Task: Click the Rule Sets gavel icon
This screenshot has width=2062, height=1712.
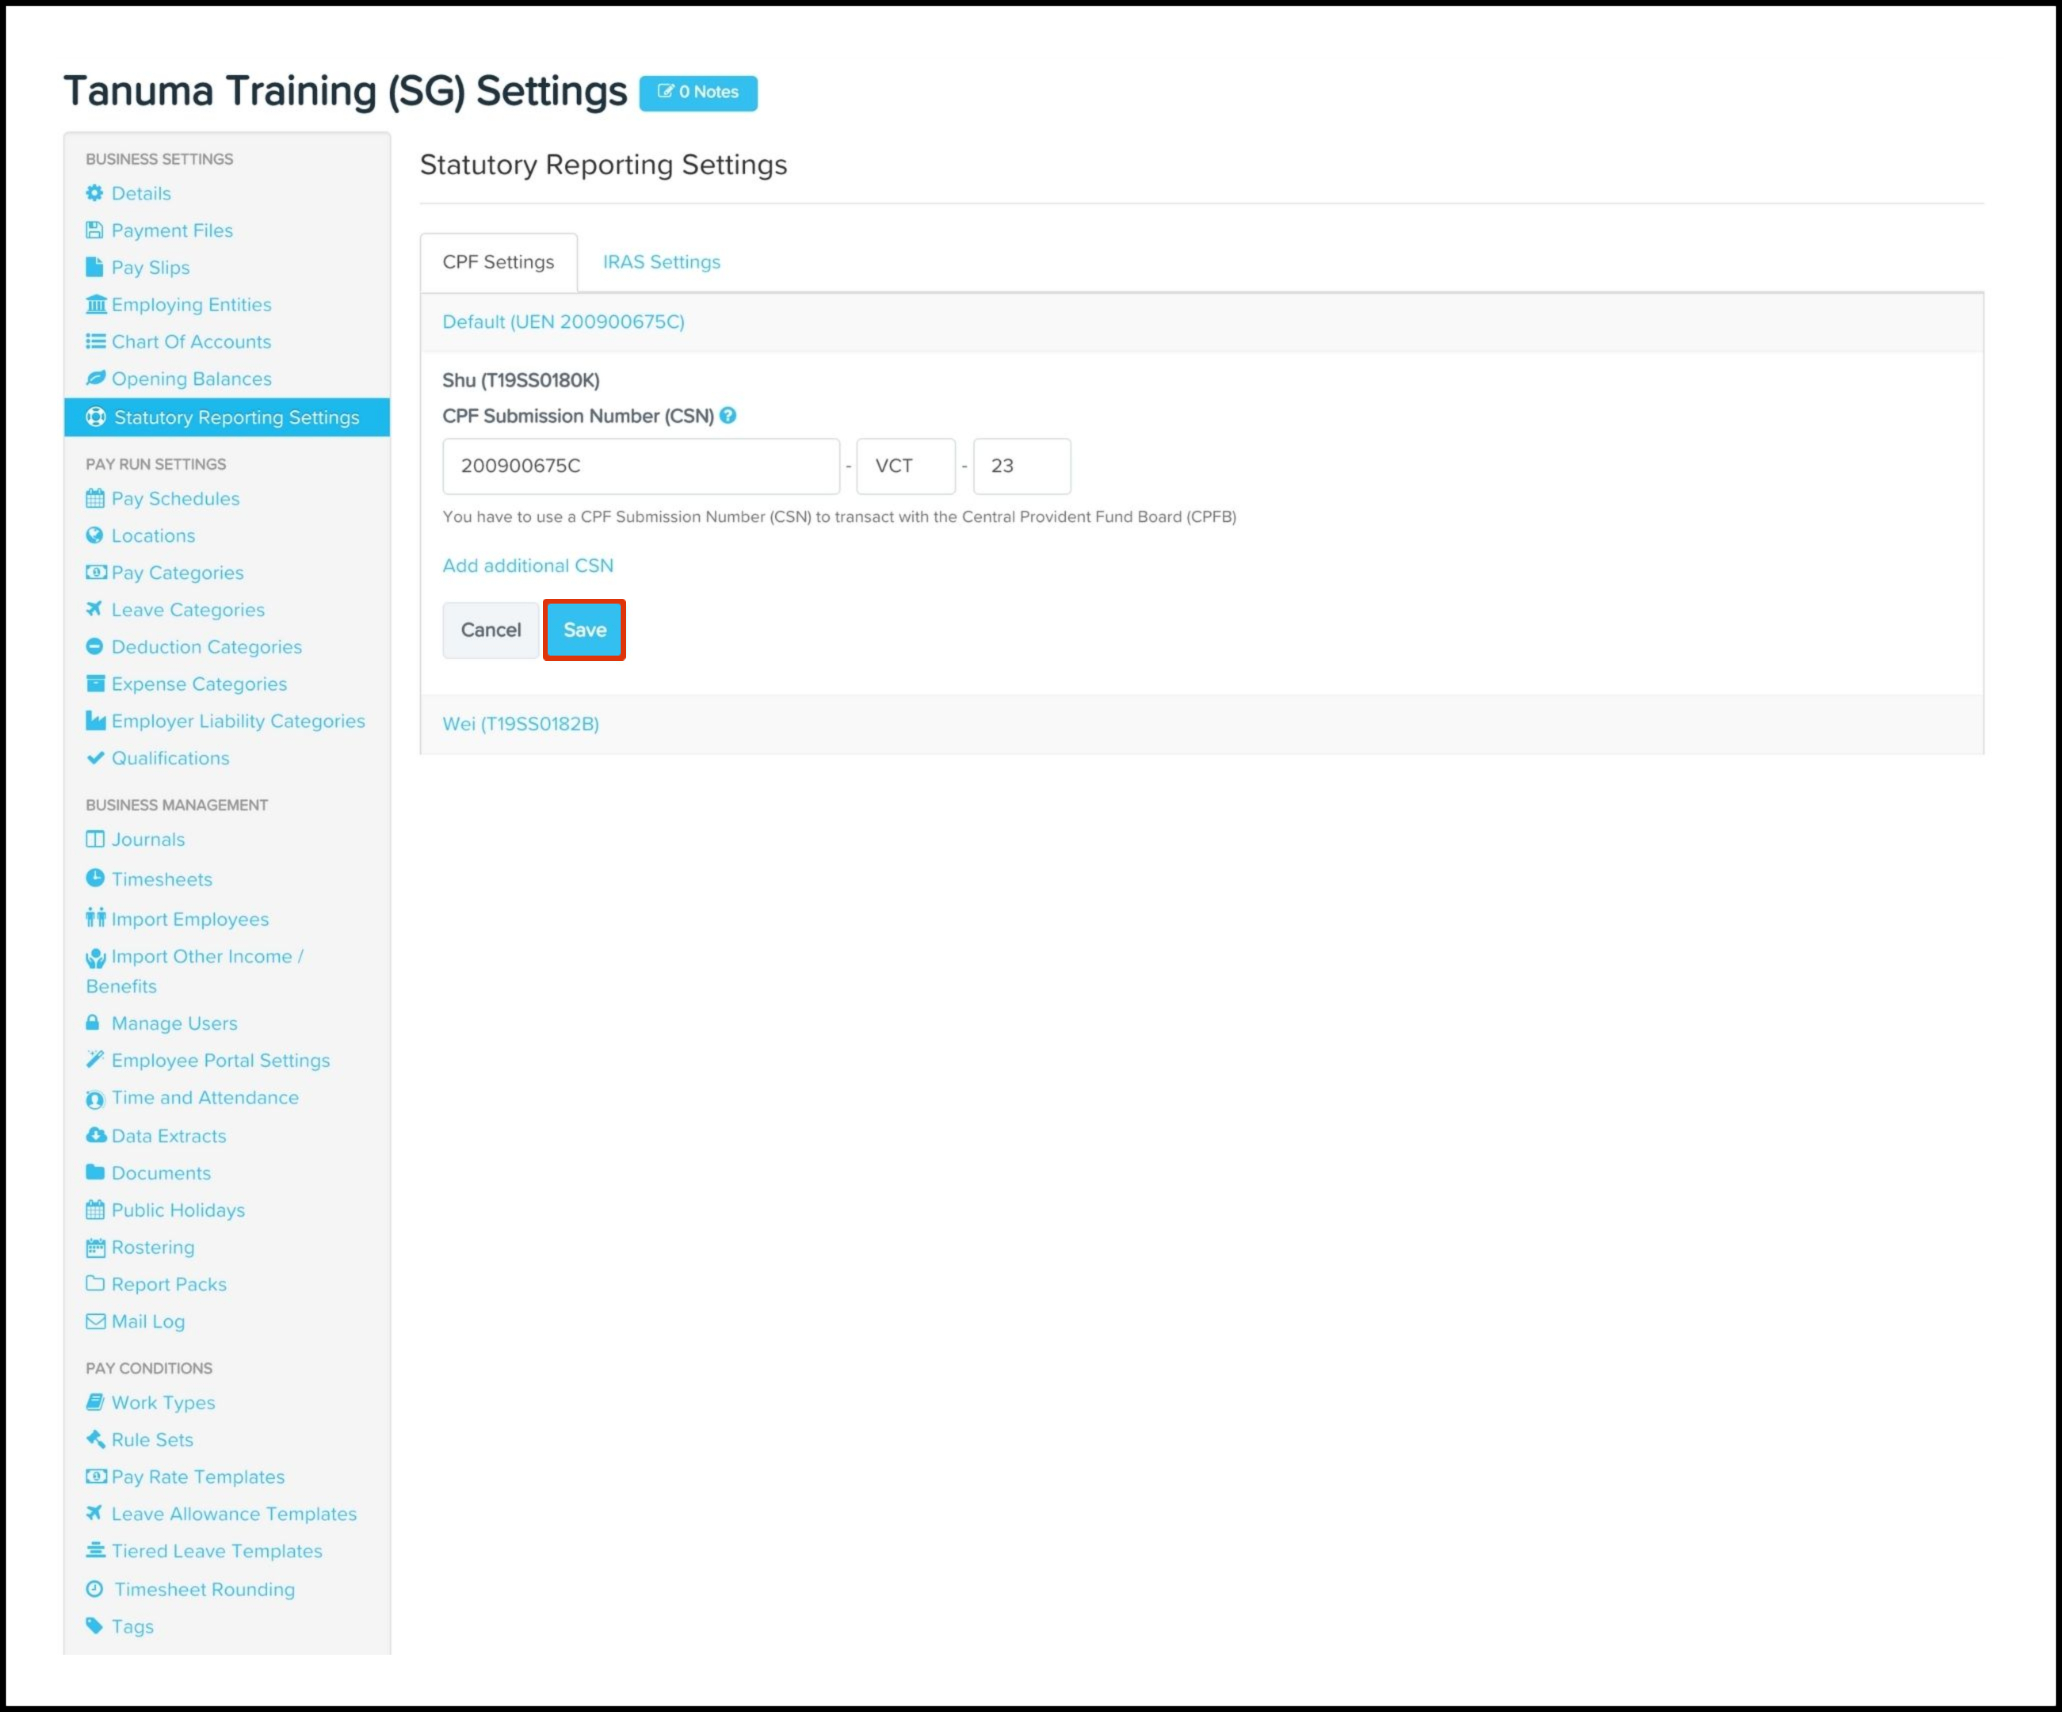Action: (95, 1439)
